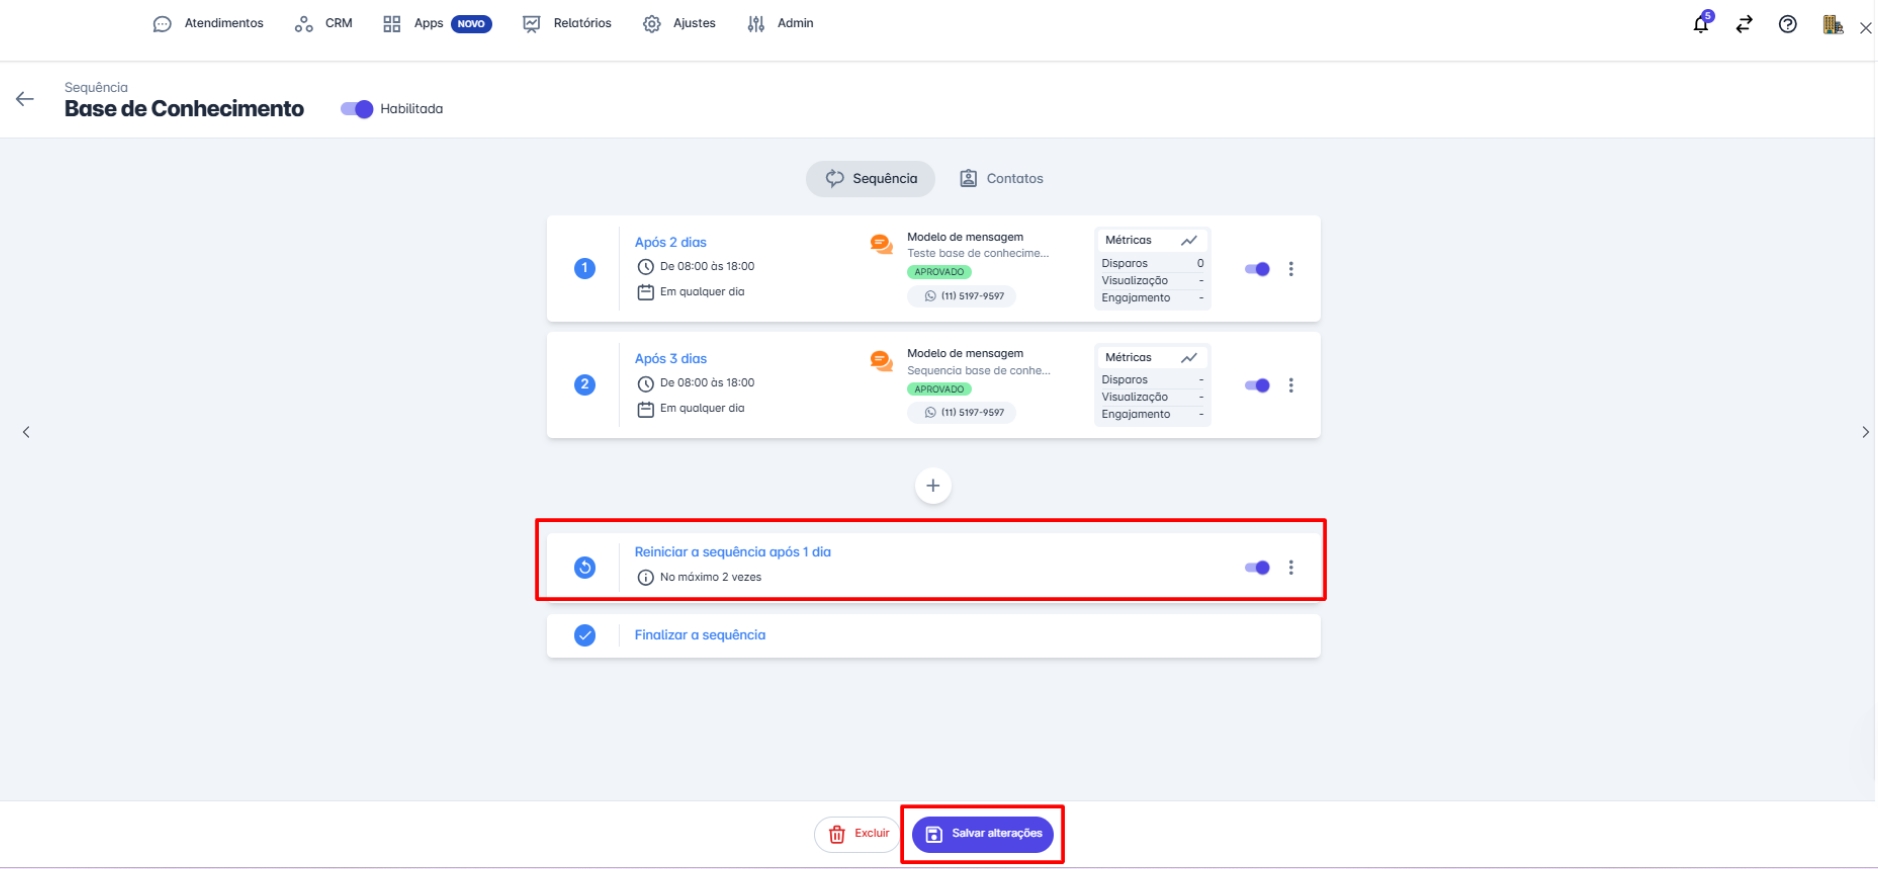
Task: Toggle the Habilitada sequence switch
Action: pyautogui.click(x=356, y=109)
